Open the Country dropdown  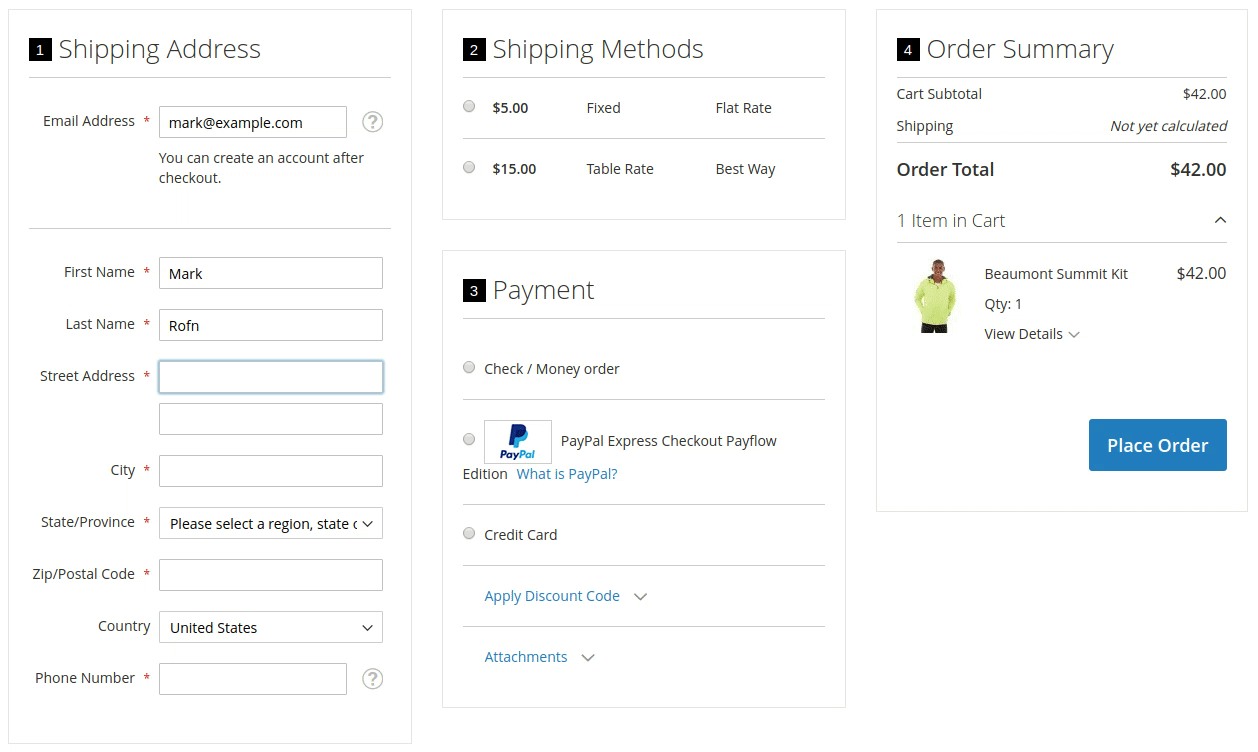[270, 628]
